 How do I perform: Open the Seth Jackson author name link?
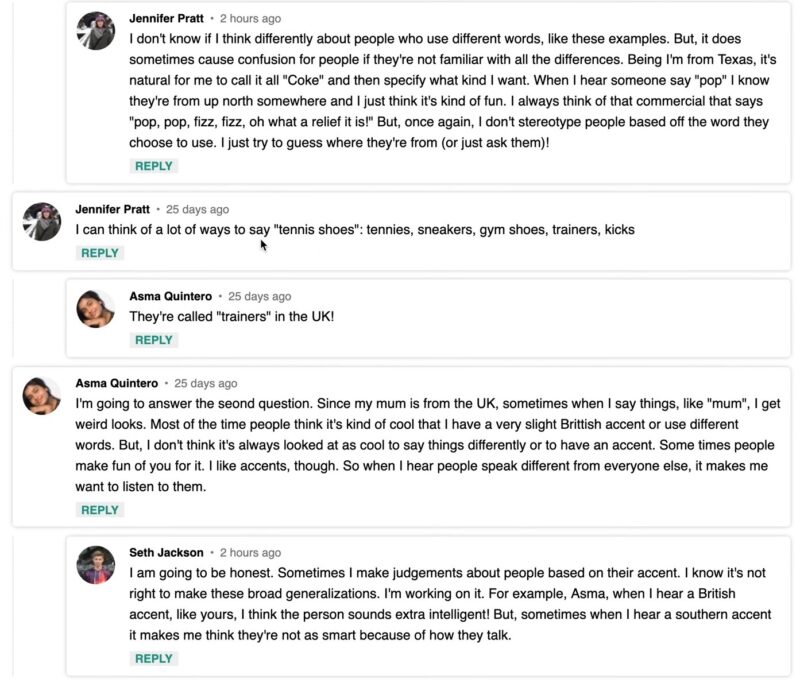166,553
